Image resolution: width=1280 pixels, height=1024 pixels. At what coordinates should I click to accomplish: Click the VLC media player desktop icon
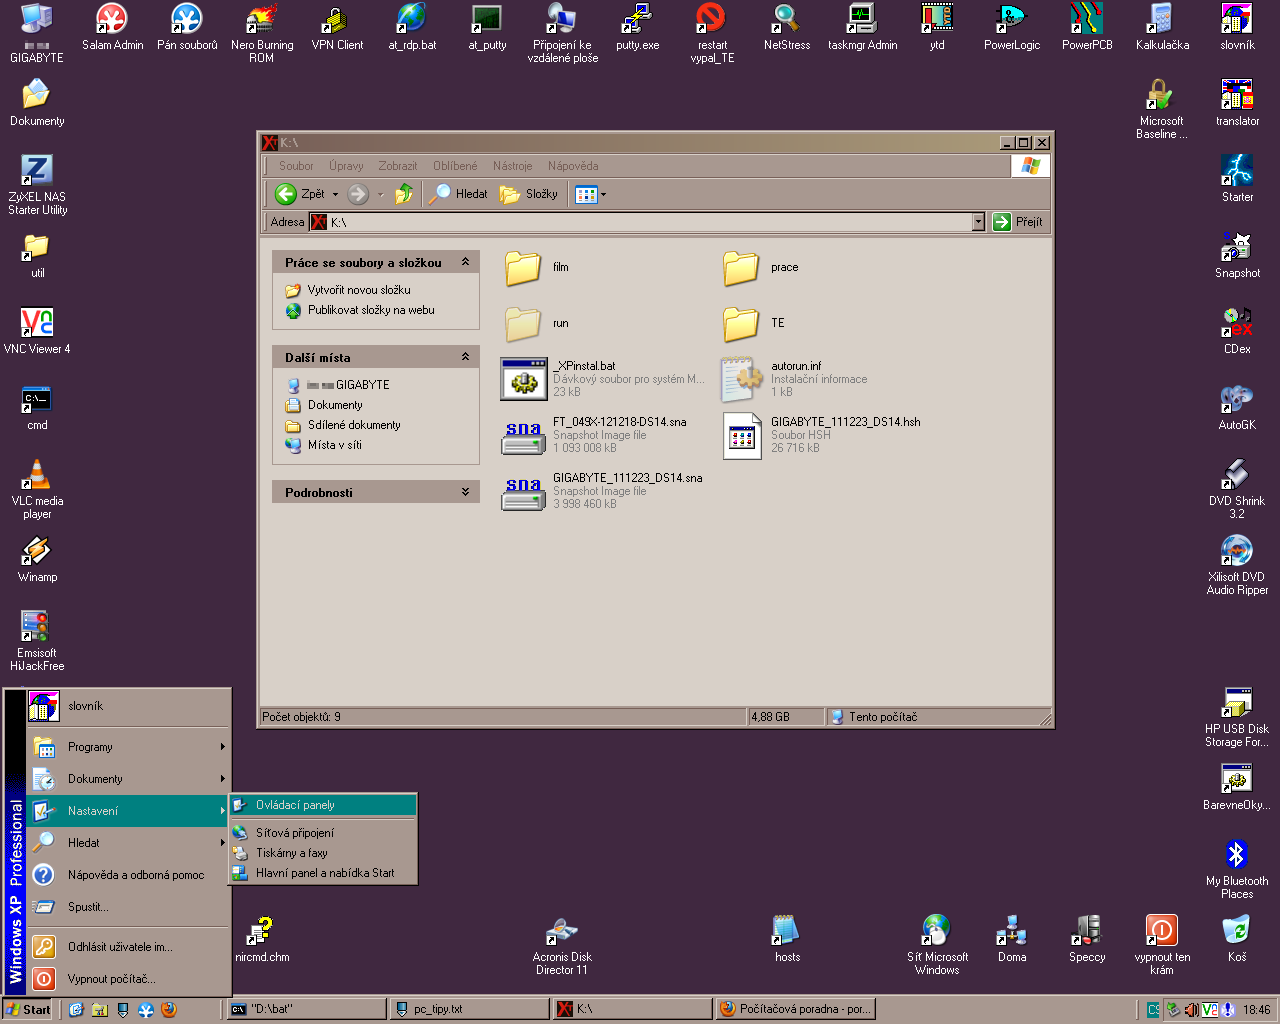click(x=37, y=476)
